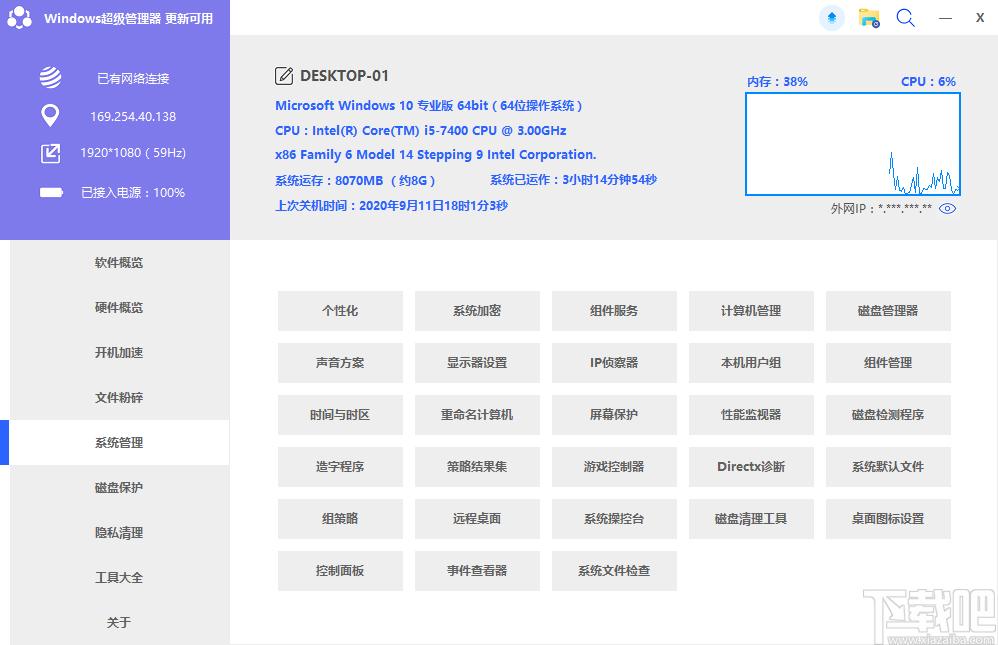Switch to 隐私清理 section

[119, 532]
